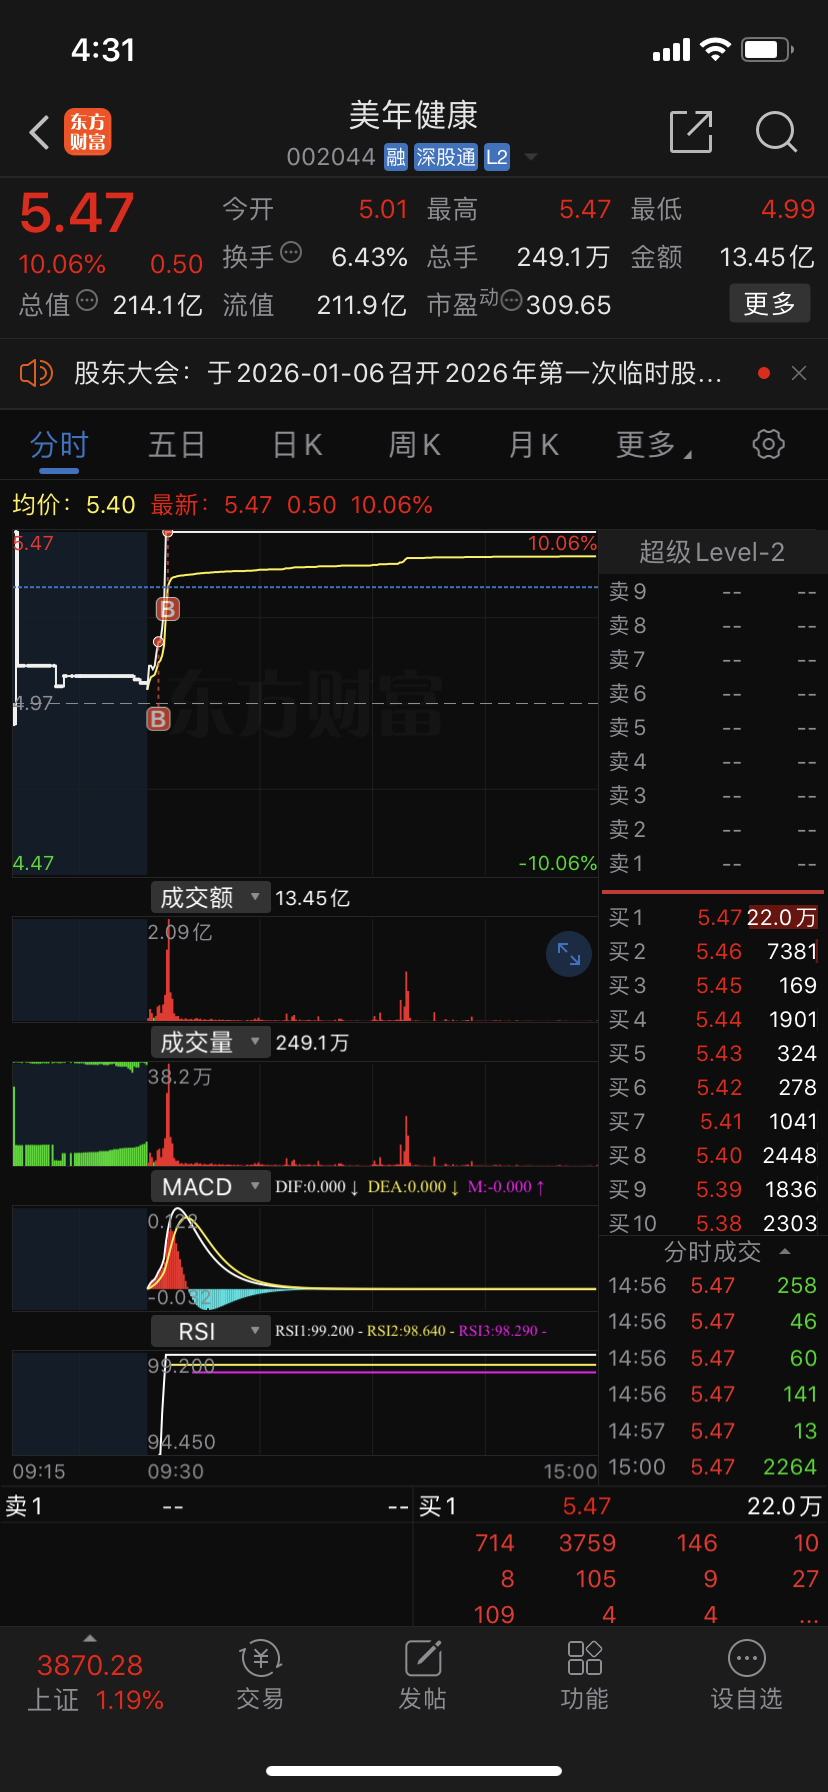
Task: Tap the 14:57 trade of 13
Action: pos(713,1431)
